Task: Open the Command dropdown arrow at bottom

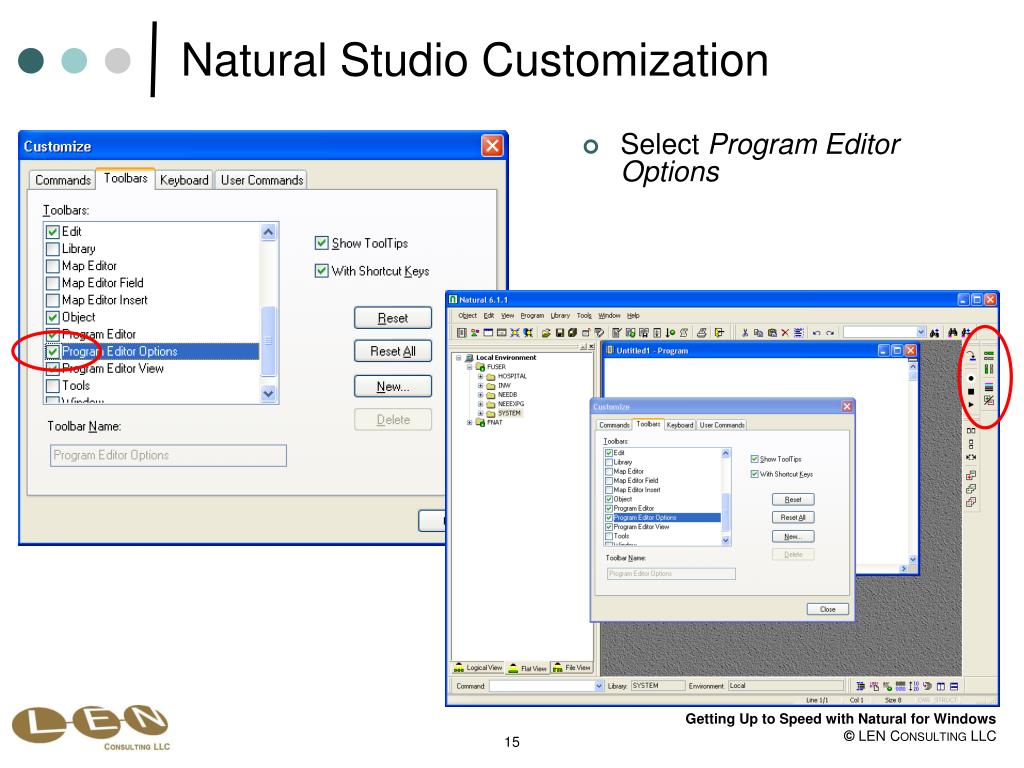Action: 599,686
